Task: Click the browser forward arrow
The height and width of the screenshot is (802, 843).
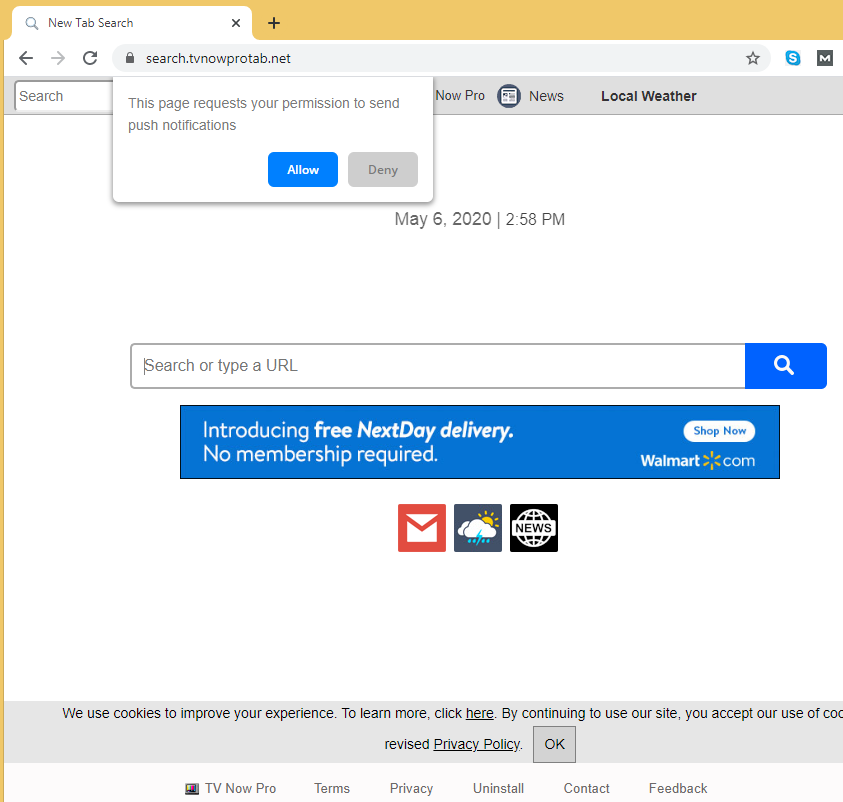Action: (58, 58)
